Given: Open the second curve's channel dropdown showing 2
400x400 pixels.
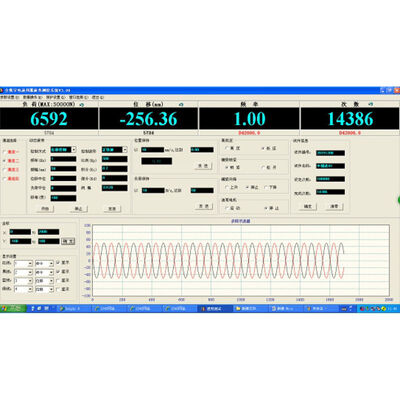Looking at the screenshot, I should point(30,272).
